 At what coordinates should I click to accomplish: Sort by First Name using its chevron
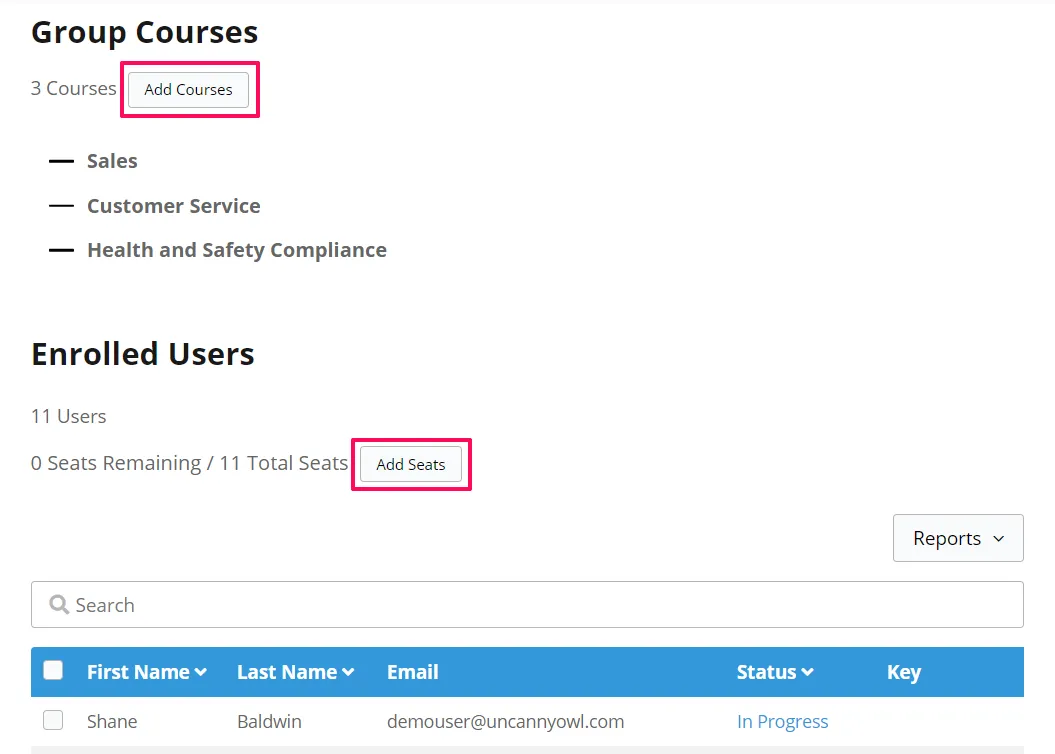(x=201, y=673)
